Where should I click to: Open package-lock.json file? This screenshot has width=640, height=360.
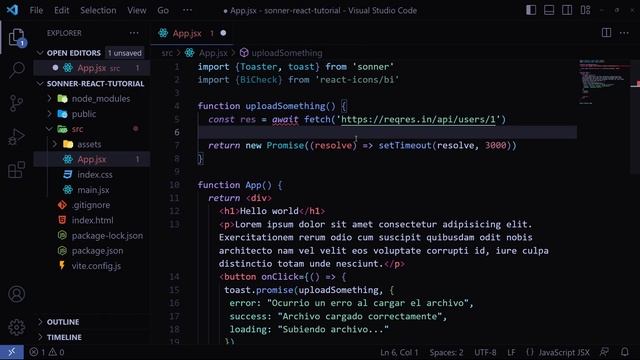pos(107,236)
